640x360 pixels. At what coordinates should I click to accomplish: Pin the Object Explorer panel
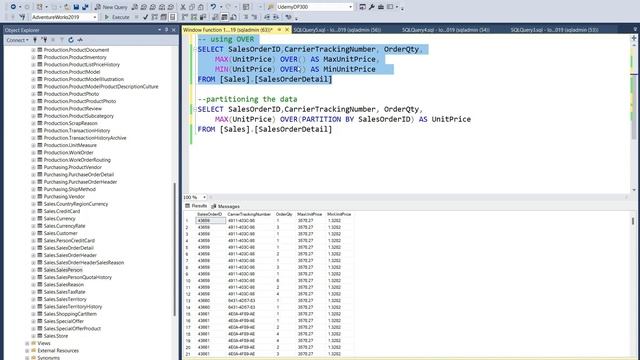pyautogui.click(x=167, y=30)
